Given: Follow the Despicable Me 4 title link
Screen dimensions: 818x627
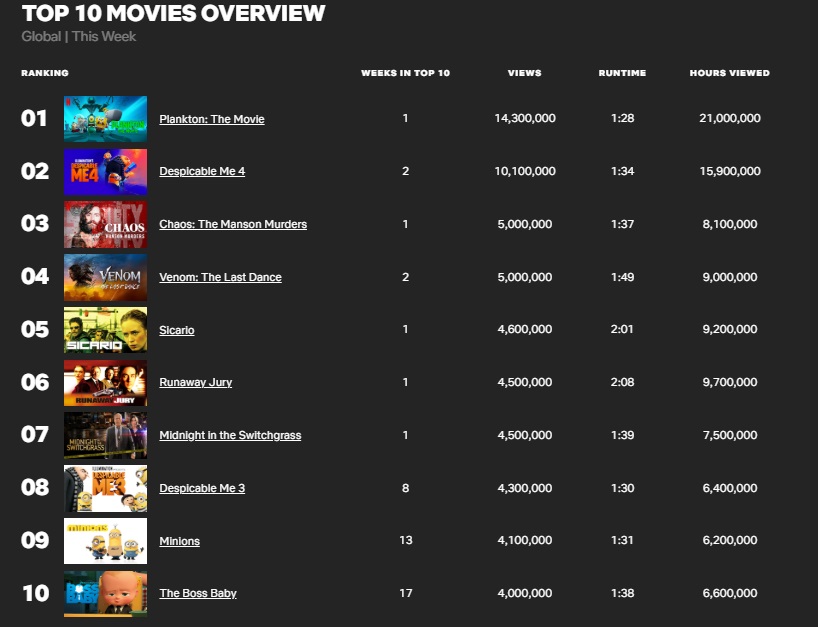Looking at the screenshot, I should click(202, 172).
